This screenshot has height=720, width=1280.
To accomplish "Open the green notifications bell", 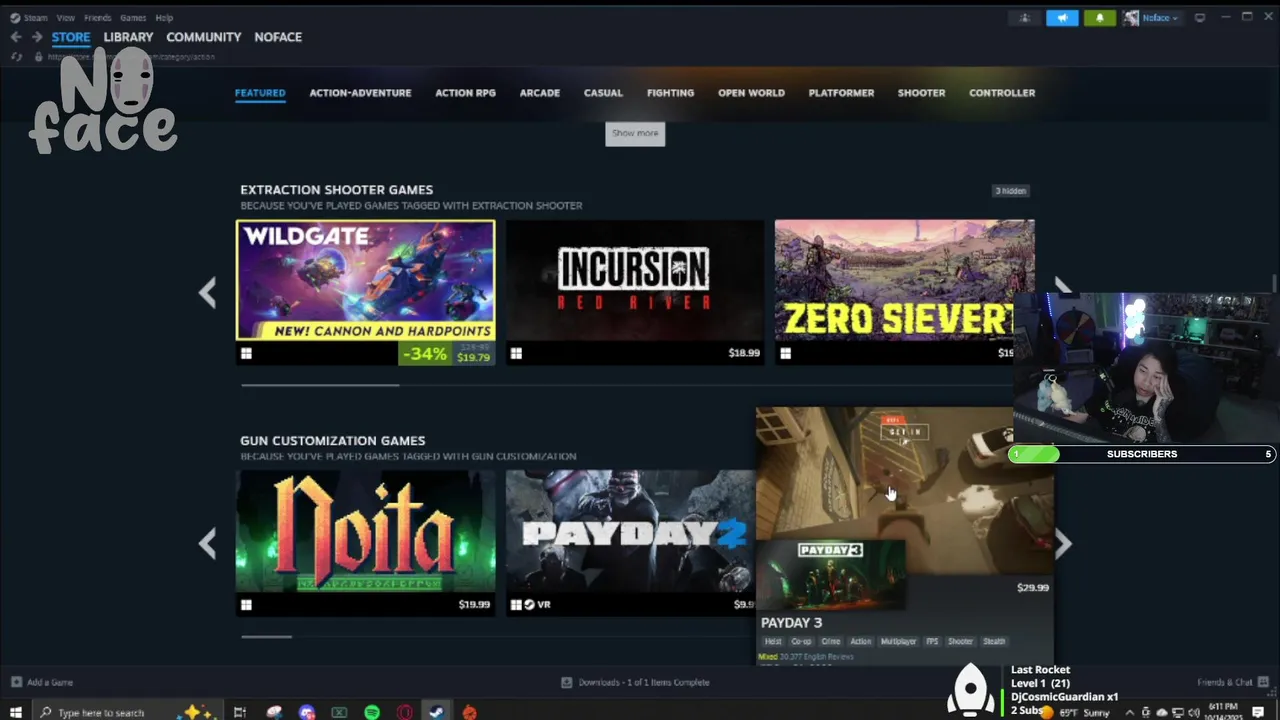I will (1100, 18).
